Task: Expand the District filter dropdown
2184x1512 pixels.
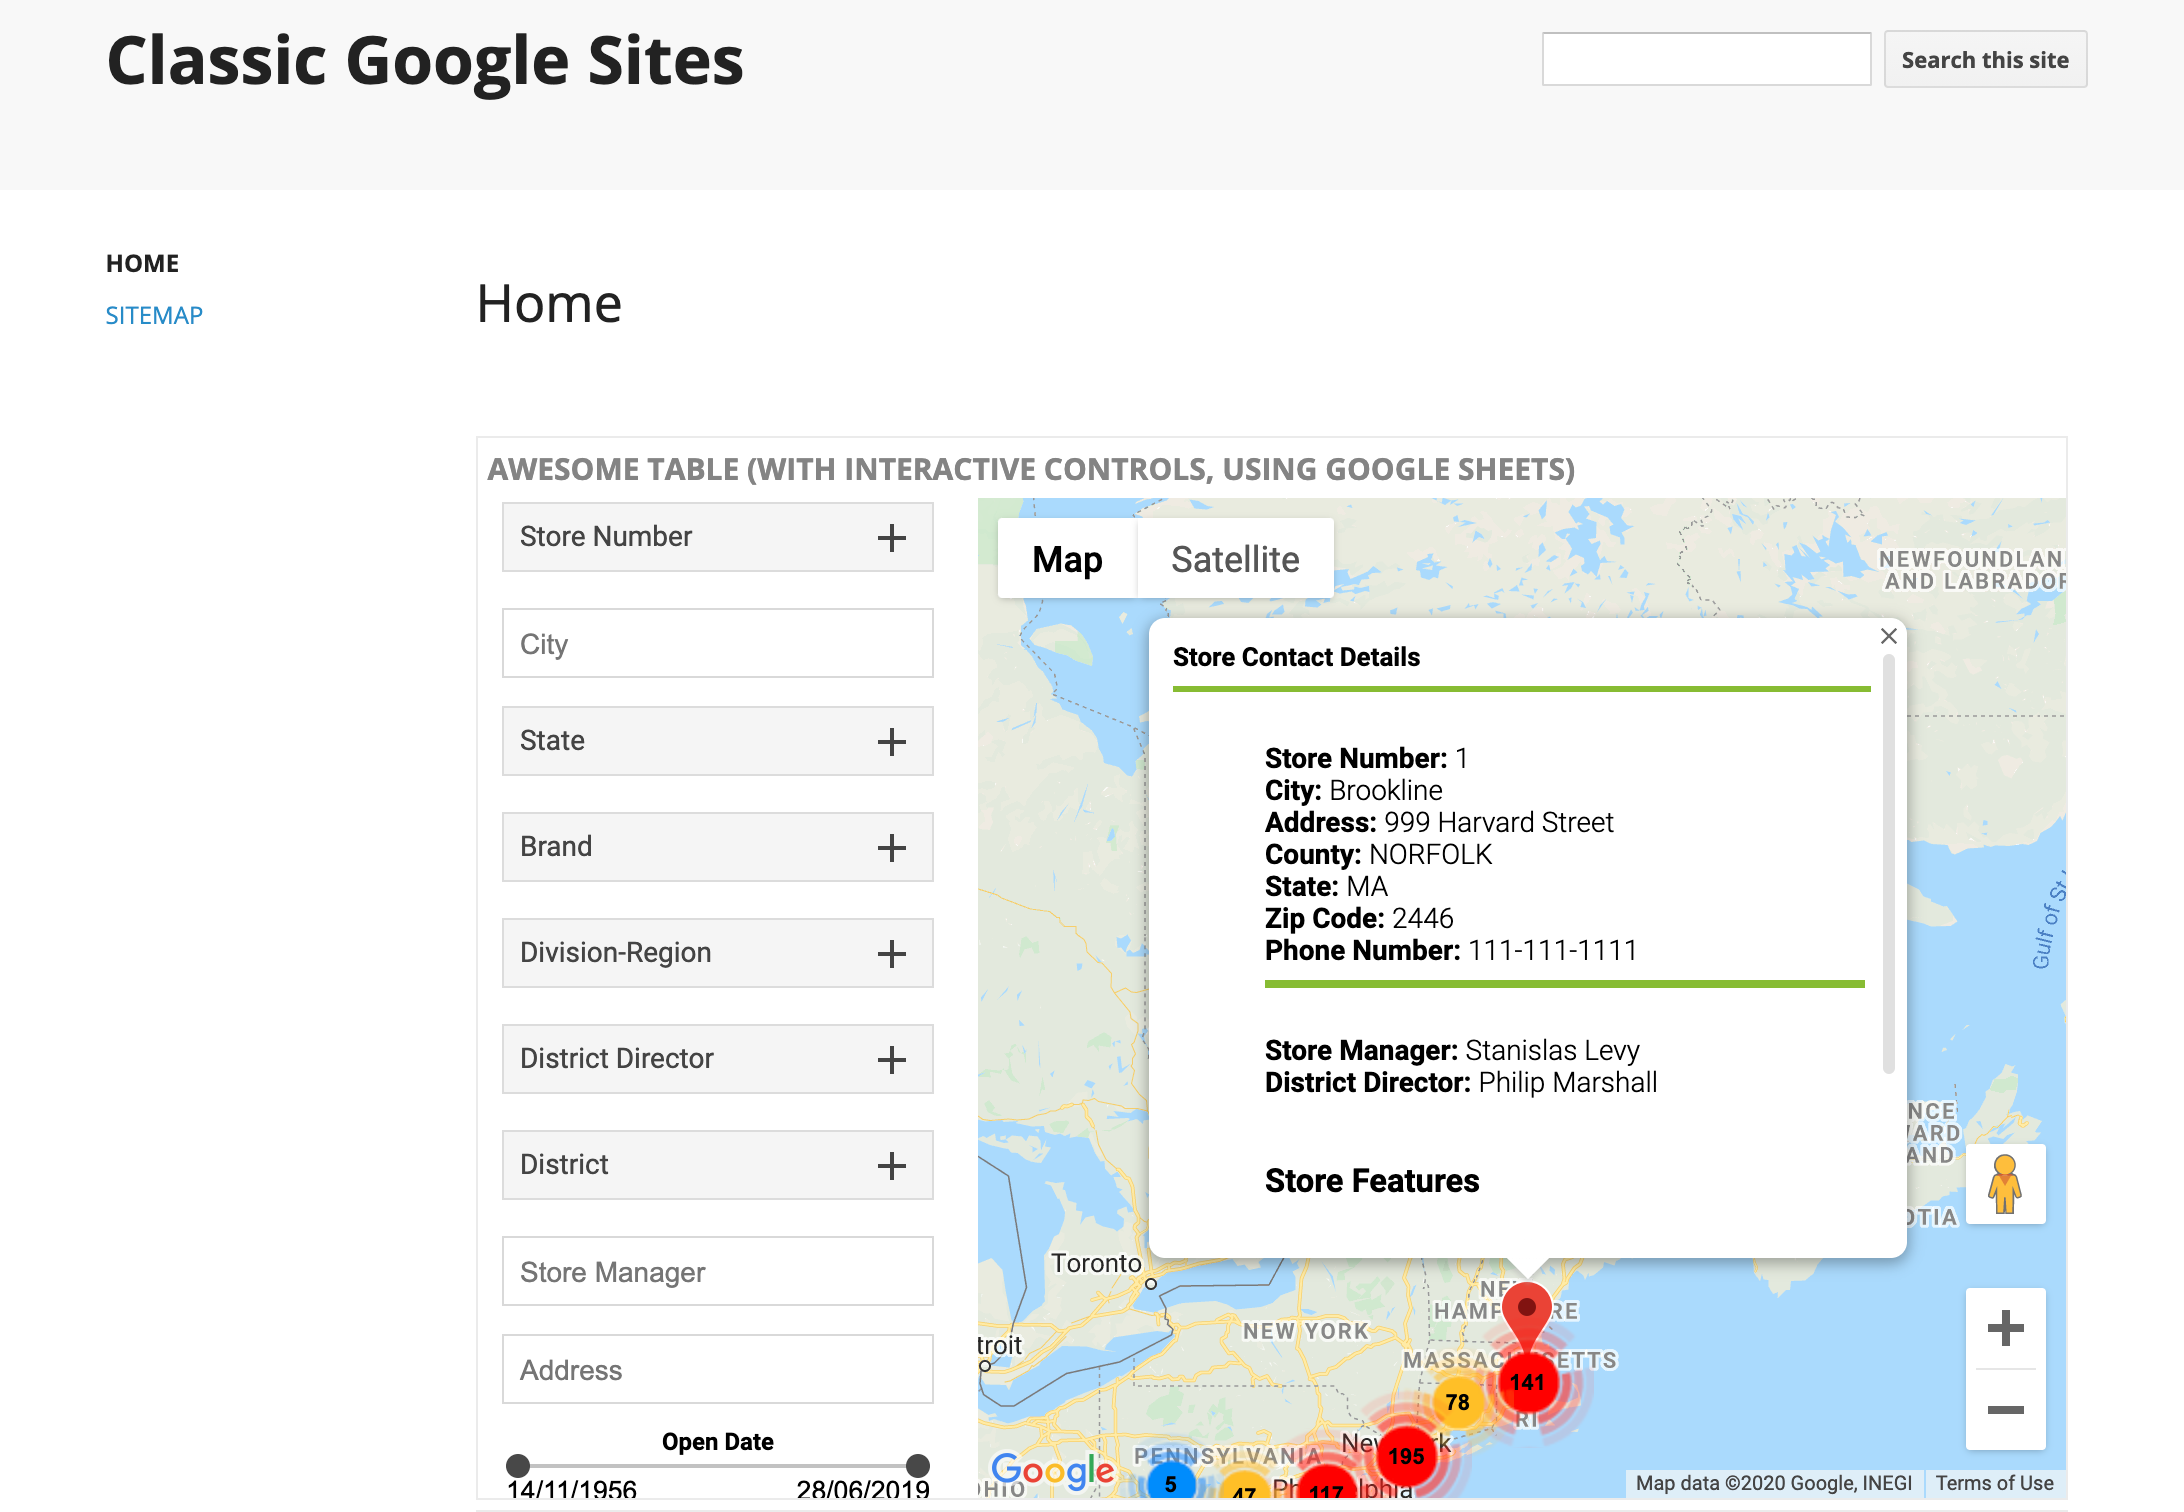Action: coord(718,1165)
